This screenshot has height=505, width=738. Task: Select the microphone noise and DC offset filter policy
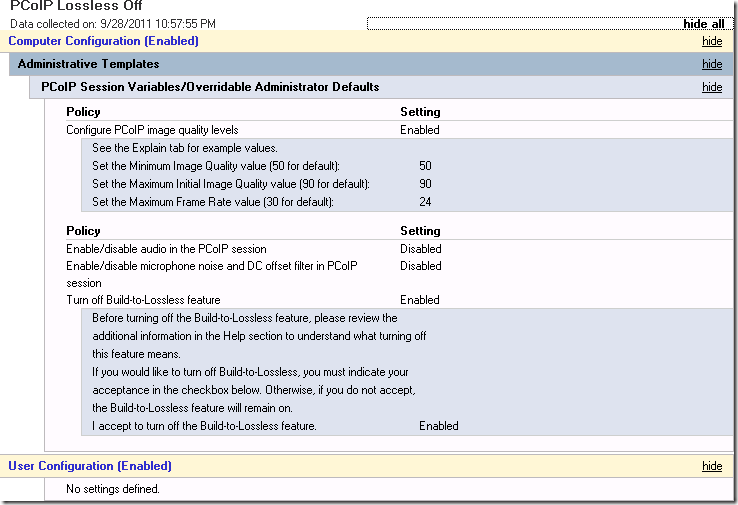click(x=212, y=274)
